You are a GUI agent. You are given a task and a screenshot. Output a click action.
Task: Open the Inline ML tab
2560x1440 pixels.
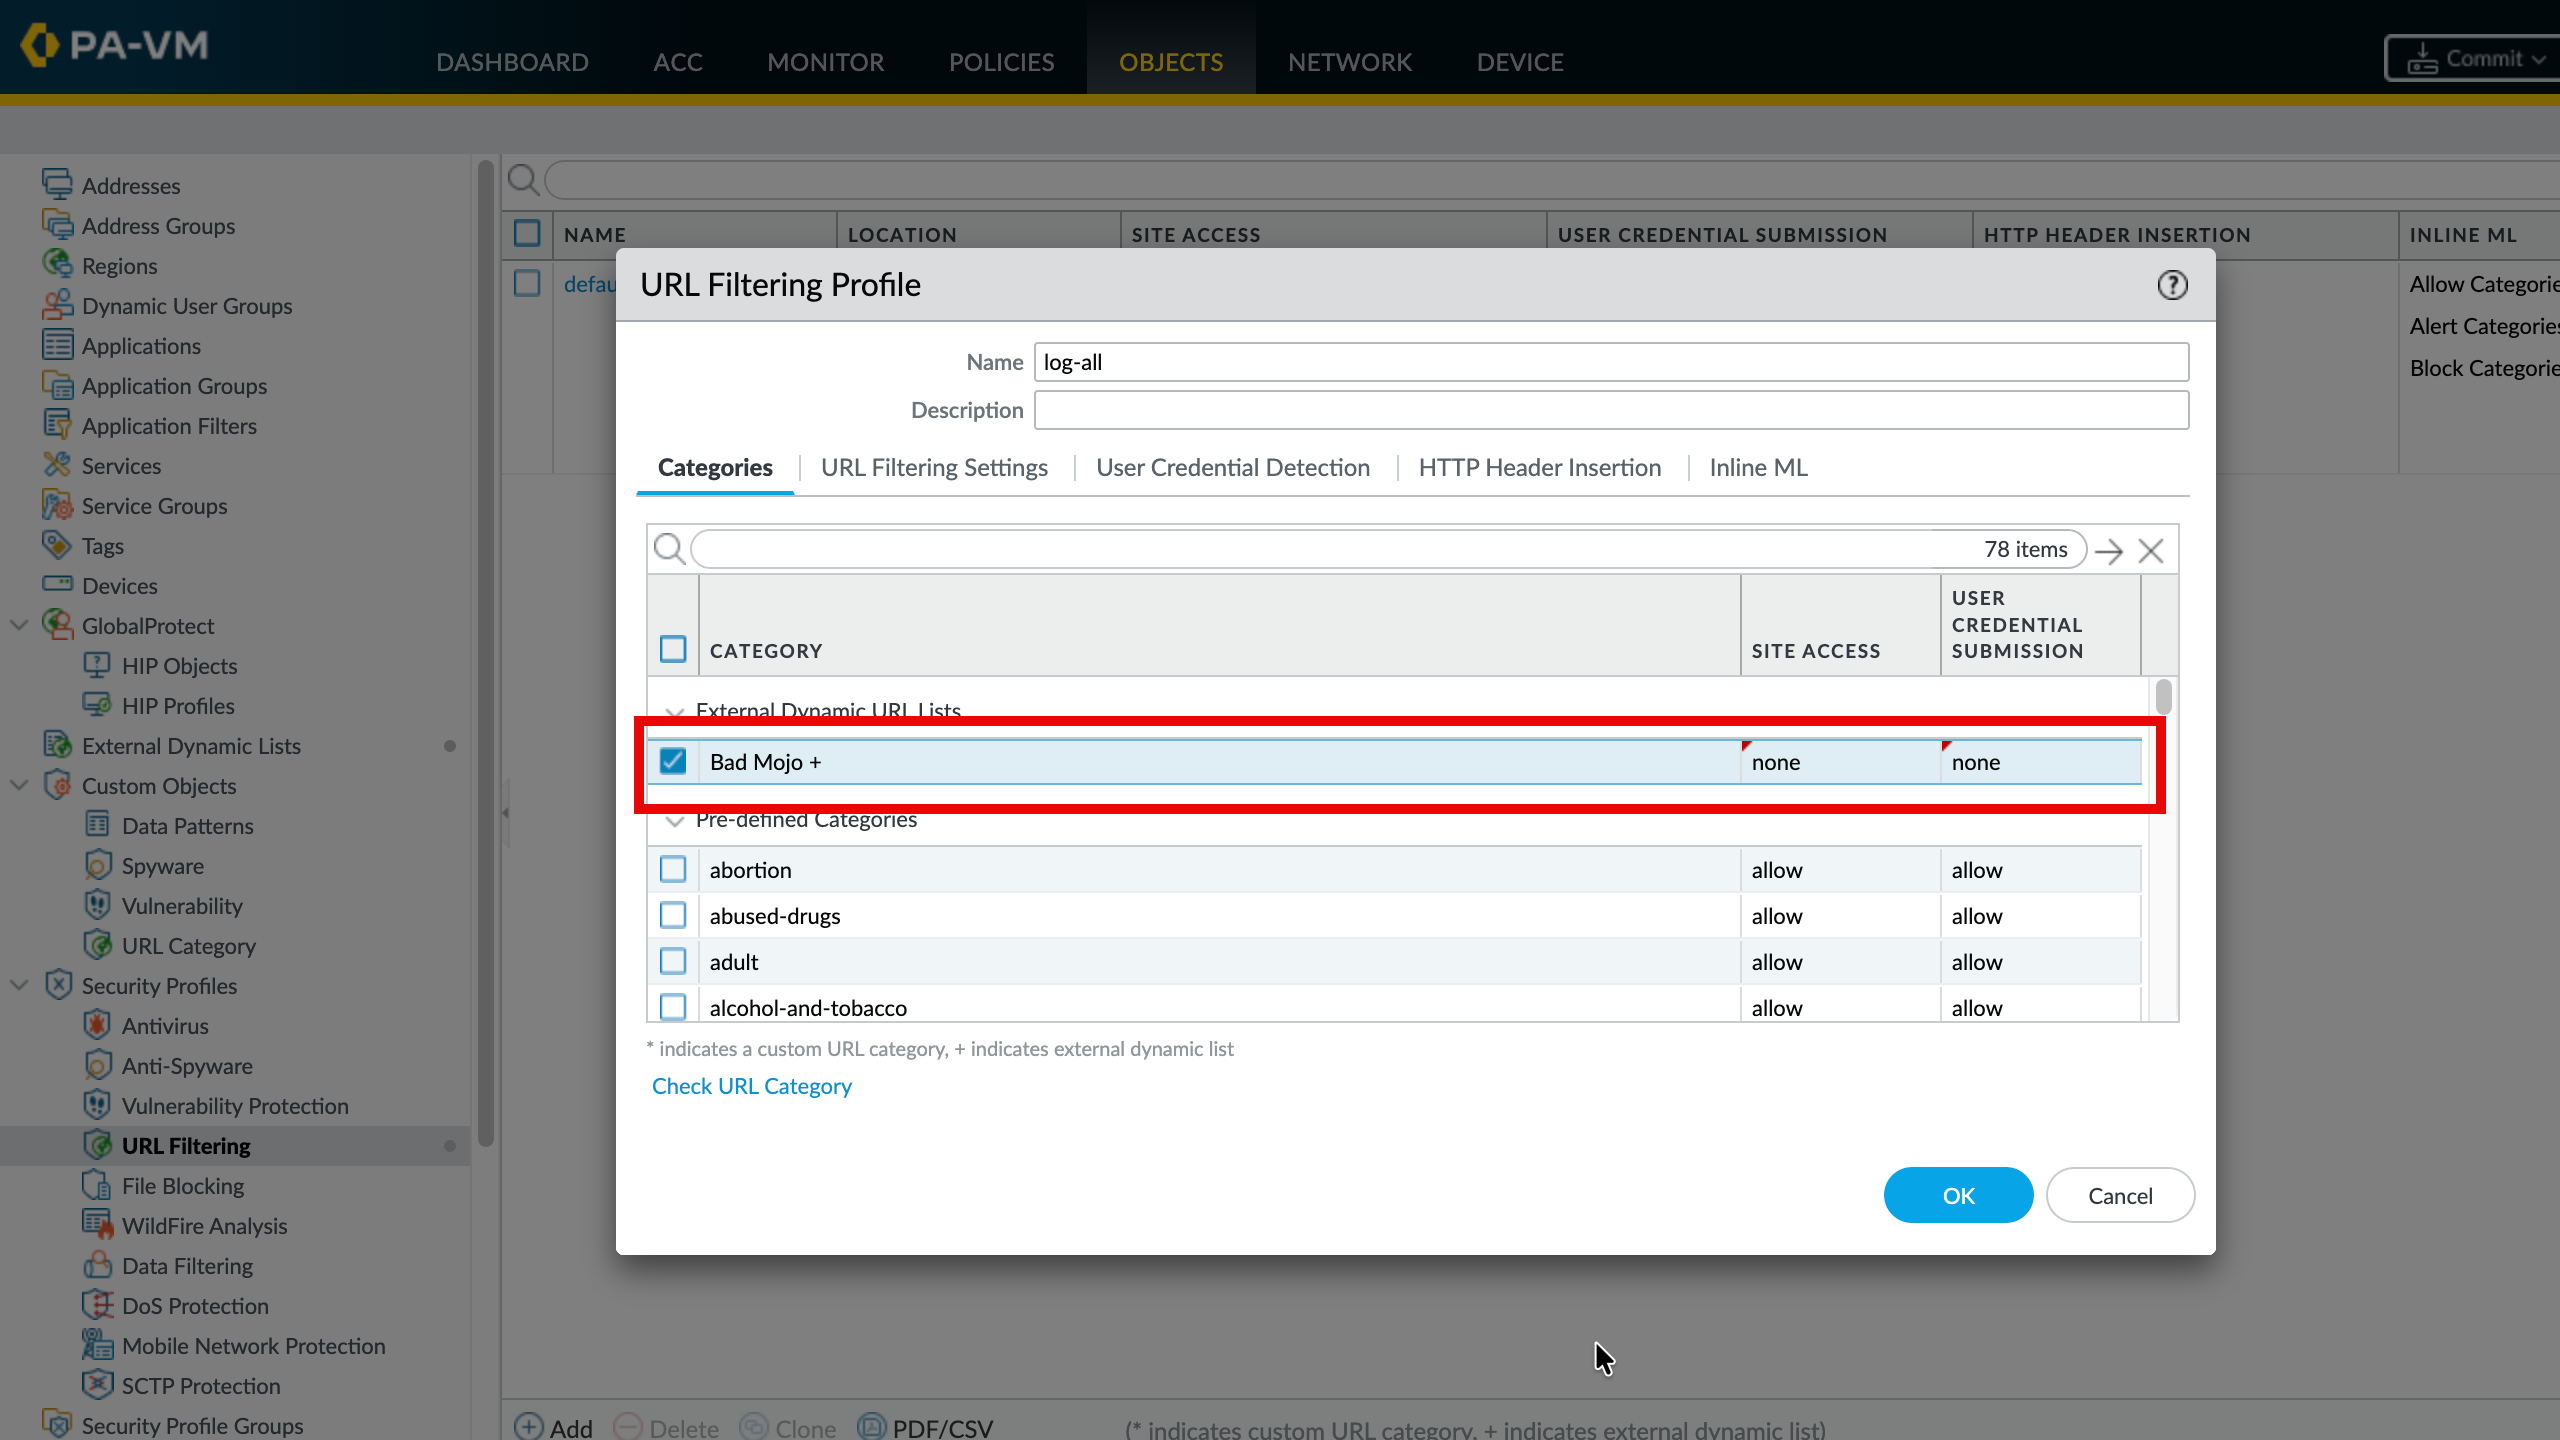1757,467
